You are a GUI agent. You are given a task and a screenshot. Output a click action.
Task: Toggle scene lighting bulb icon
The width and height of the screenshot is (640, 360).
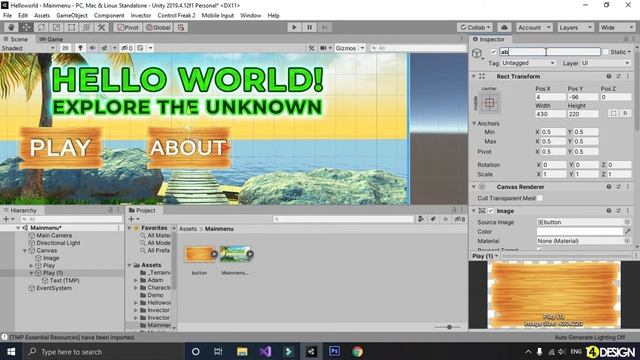click(80, 48)
